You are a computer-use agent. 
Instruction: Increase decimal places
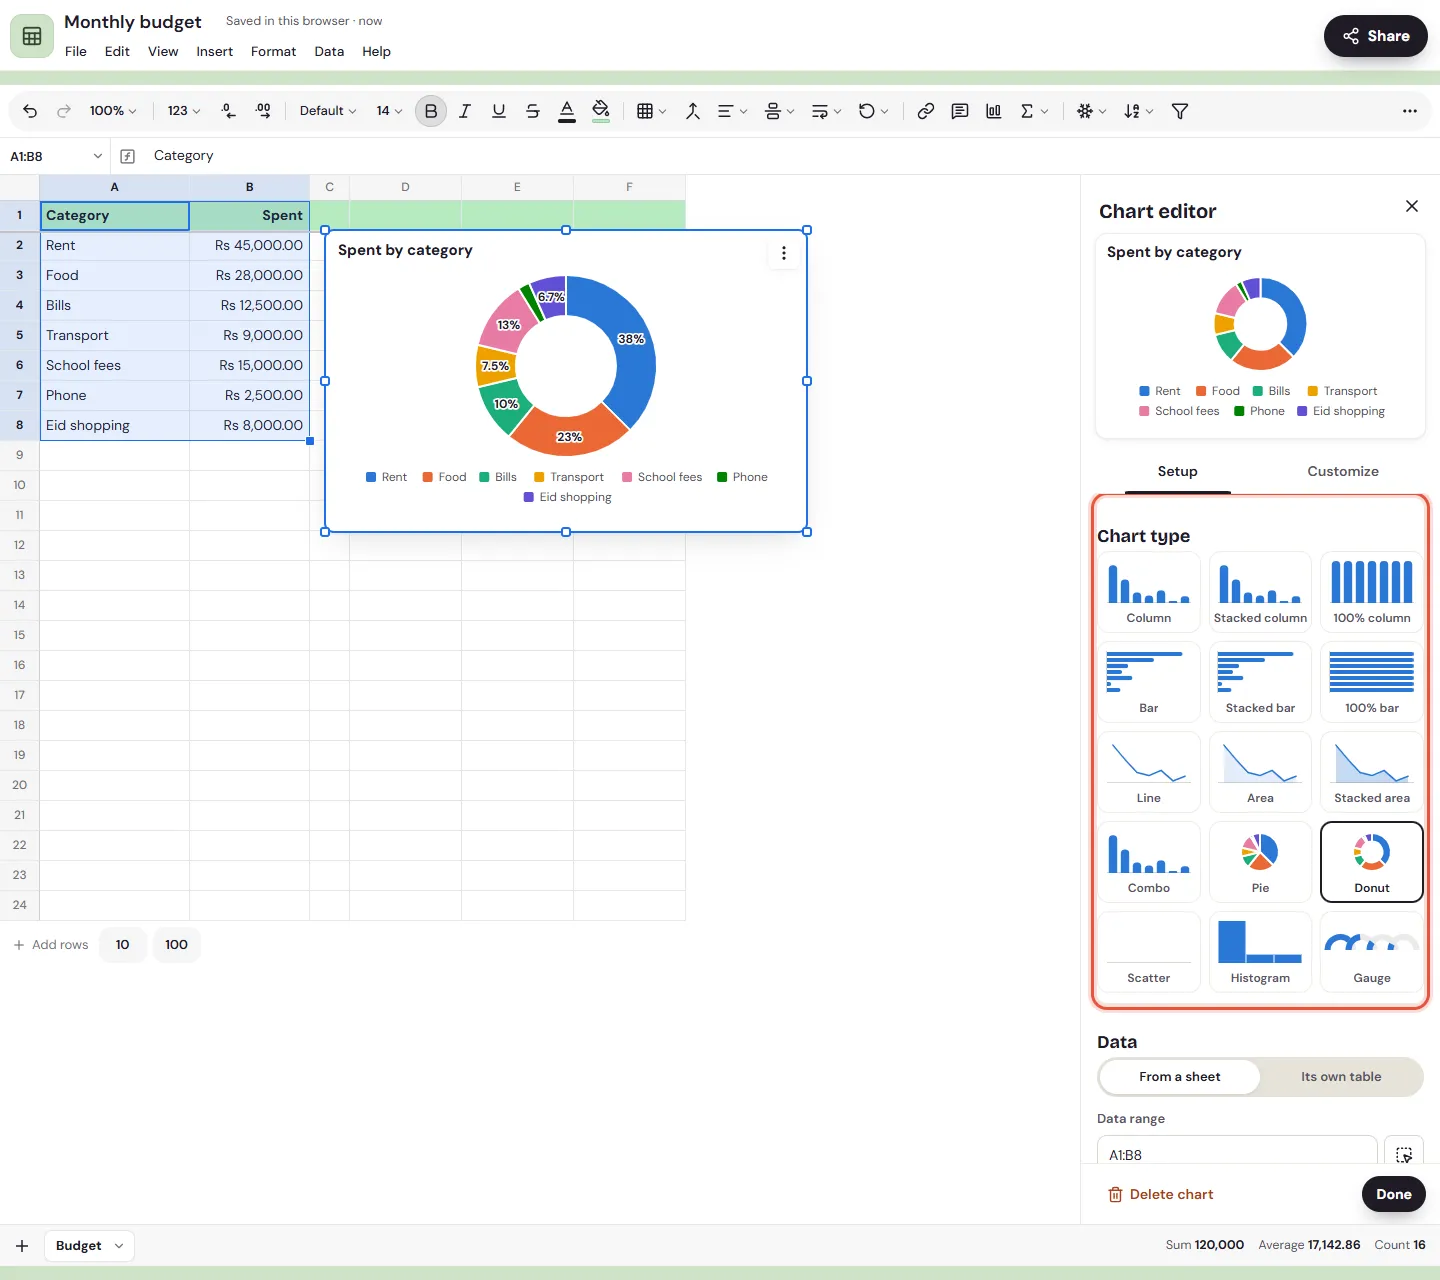click(263, 111)
